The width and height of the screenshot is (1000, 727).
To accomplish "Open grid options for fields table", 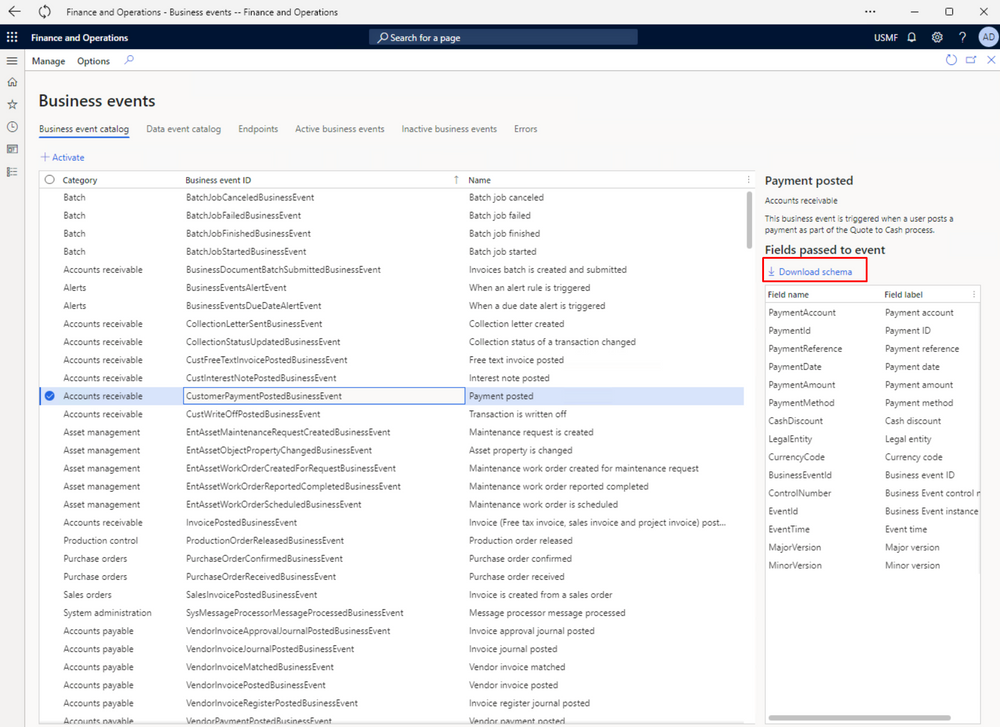I will pos(974,295).
